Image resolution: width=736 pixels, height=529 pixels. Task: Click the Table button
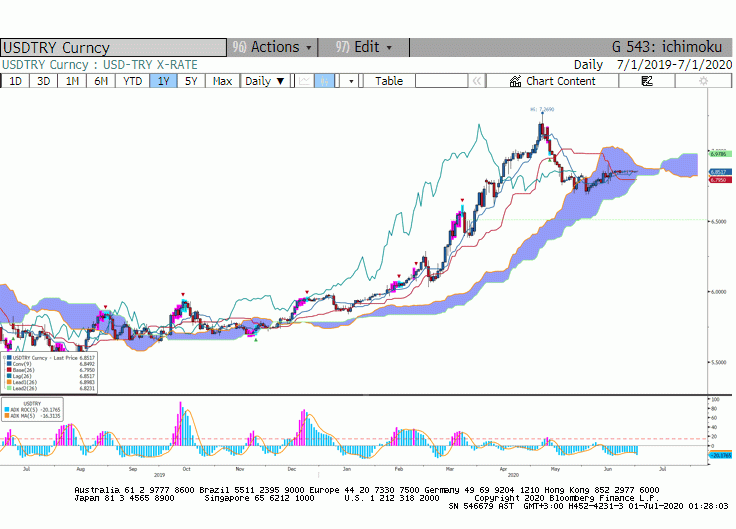[x=389, y=81]
